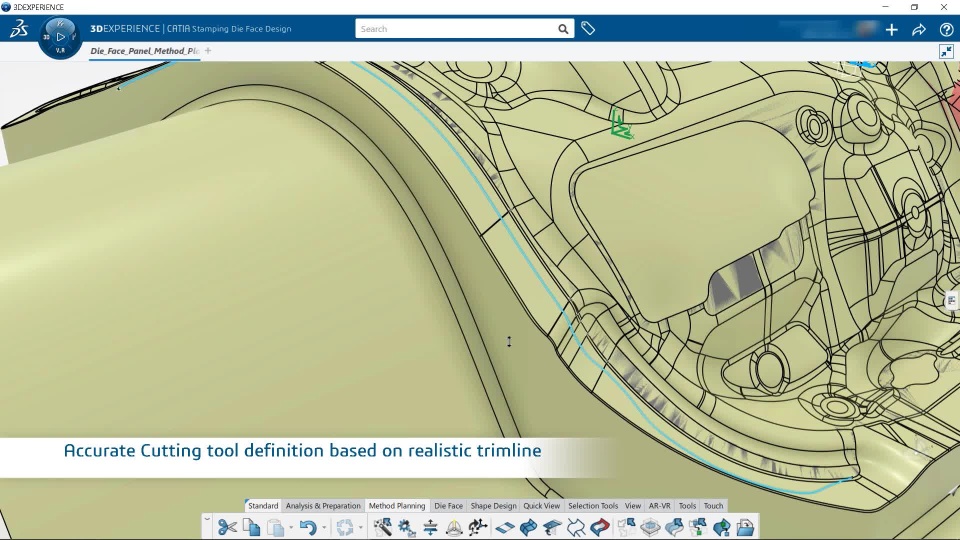Select the red curved arrow tool icon
This screenshot has width=960, height=540.
[x=600, y=527]
